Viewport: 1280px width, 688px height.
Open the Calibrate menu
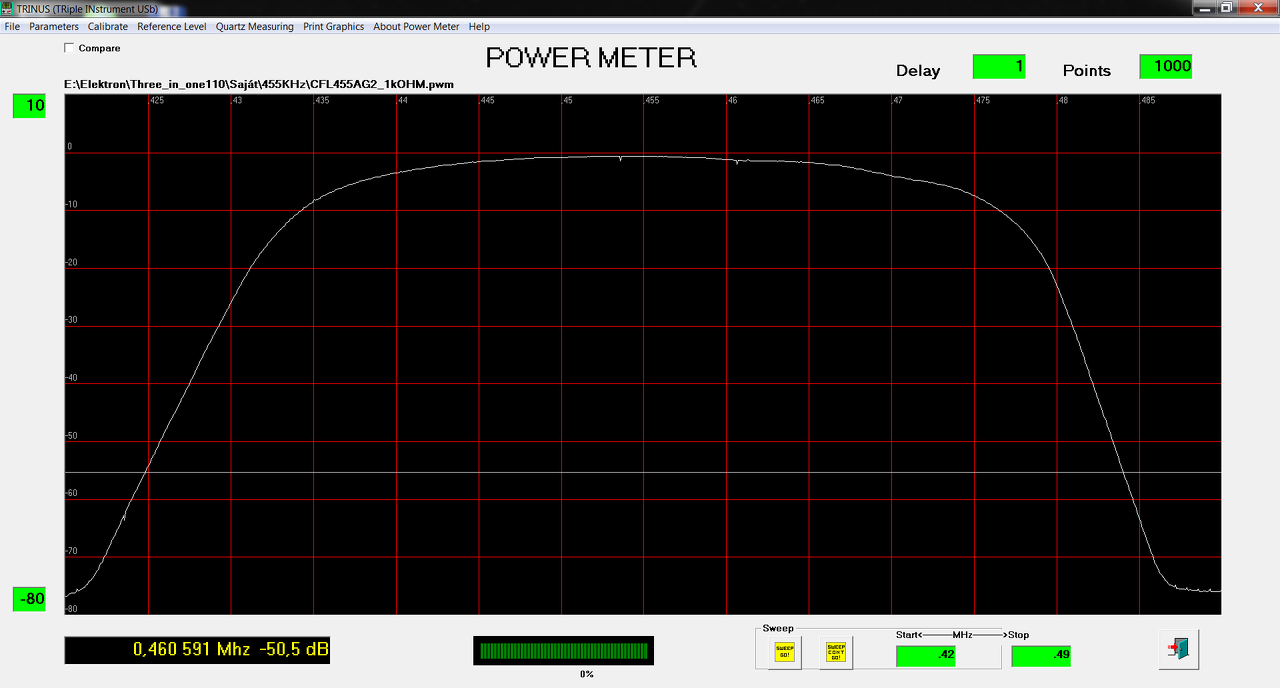pos(108,27)
